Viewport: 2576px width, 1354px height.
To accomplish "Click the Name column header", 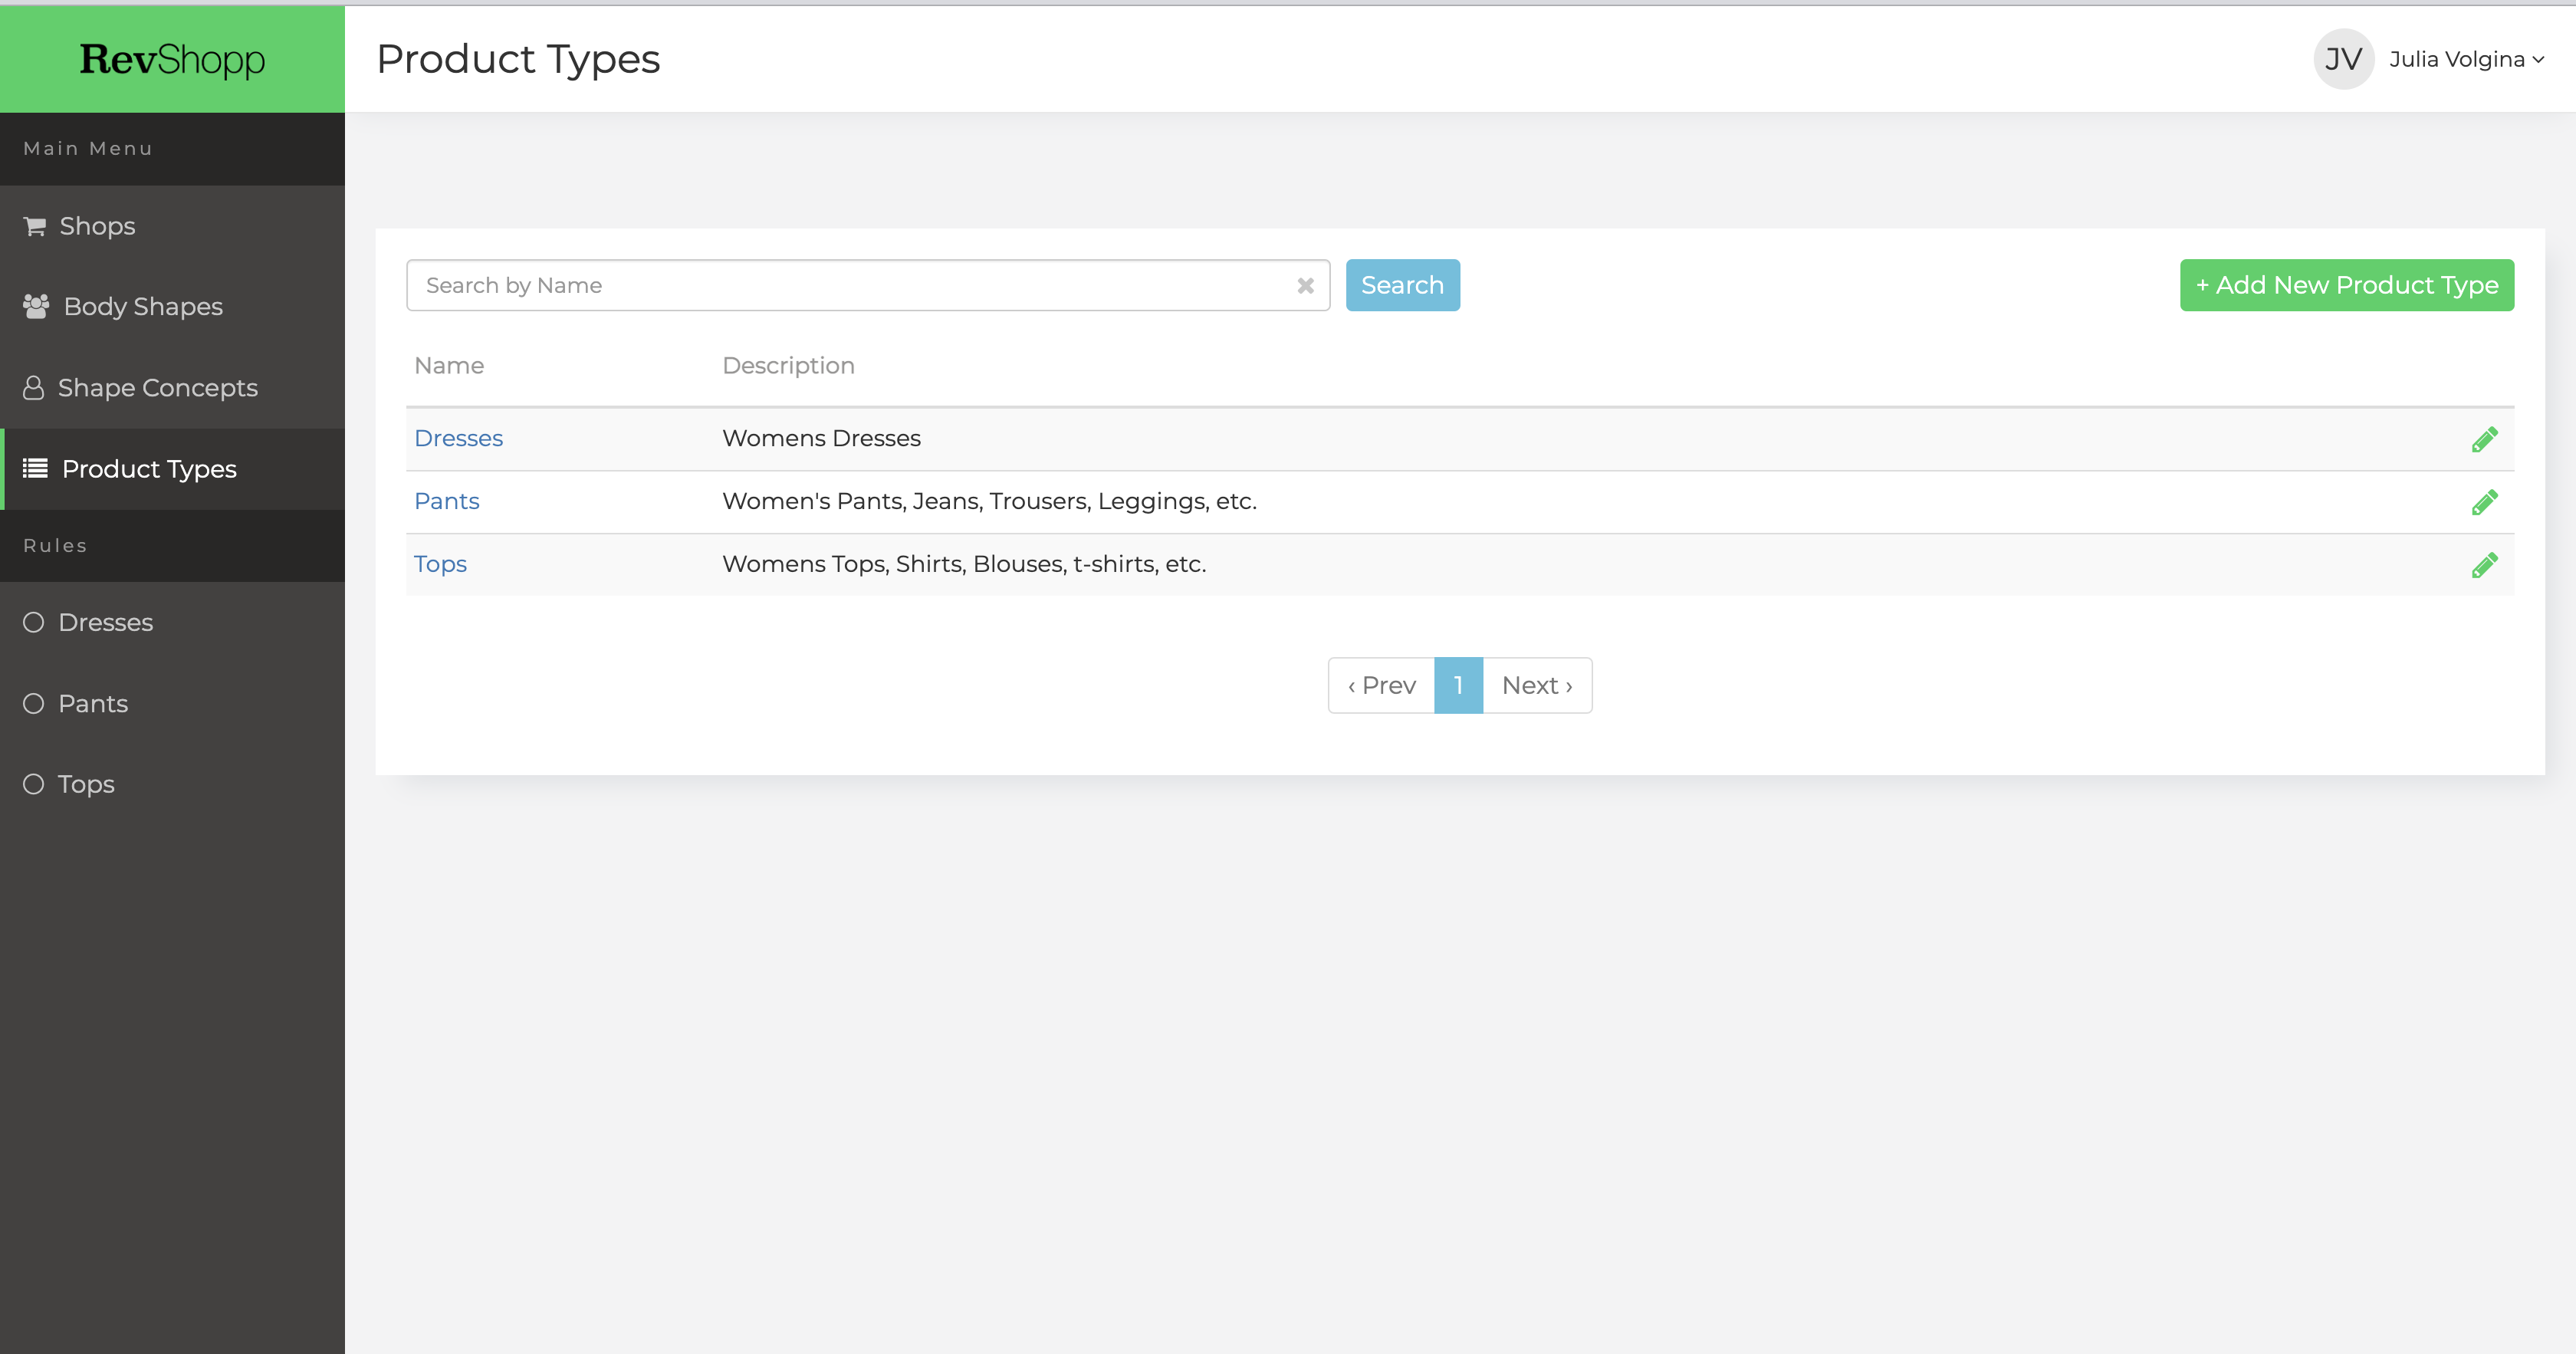I will point(449,365).
